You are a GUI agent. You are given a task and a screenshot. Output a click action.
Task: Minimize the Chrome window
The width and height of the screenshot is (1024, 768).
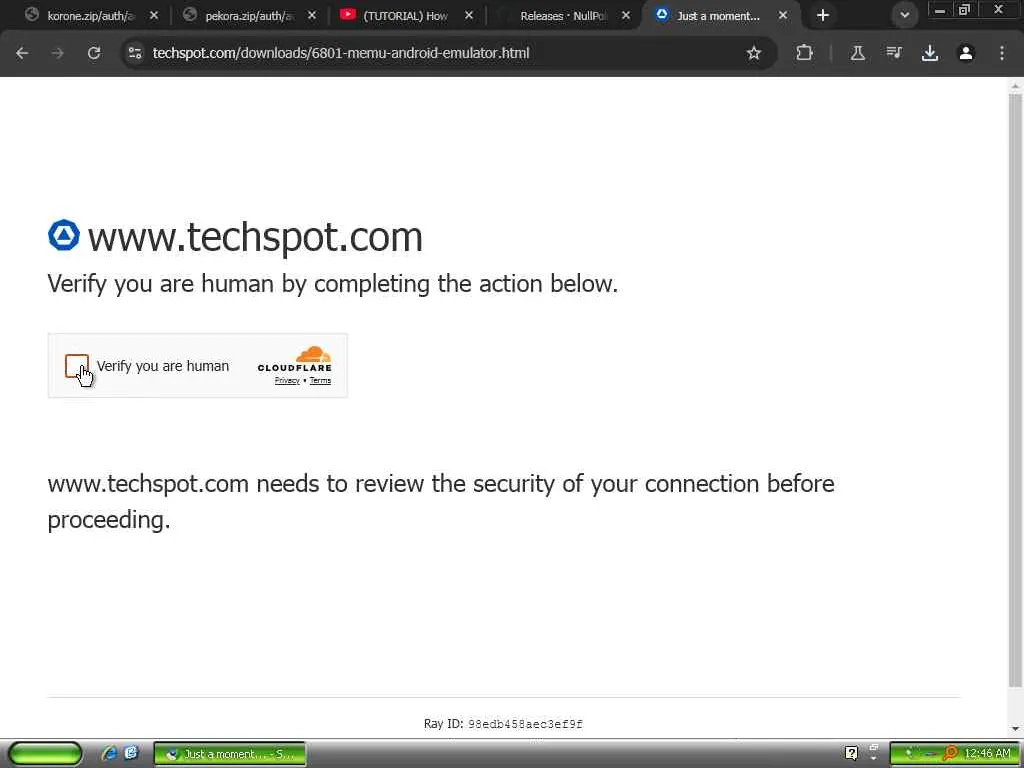point(939,10)
